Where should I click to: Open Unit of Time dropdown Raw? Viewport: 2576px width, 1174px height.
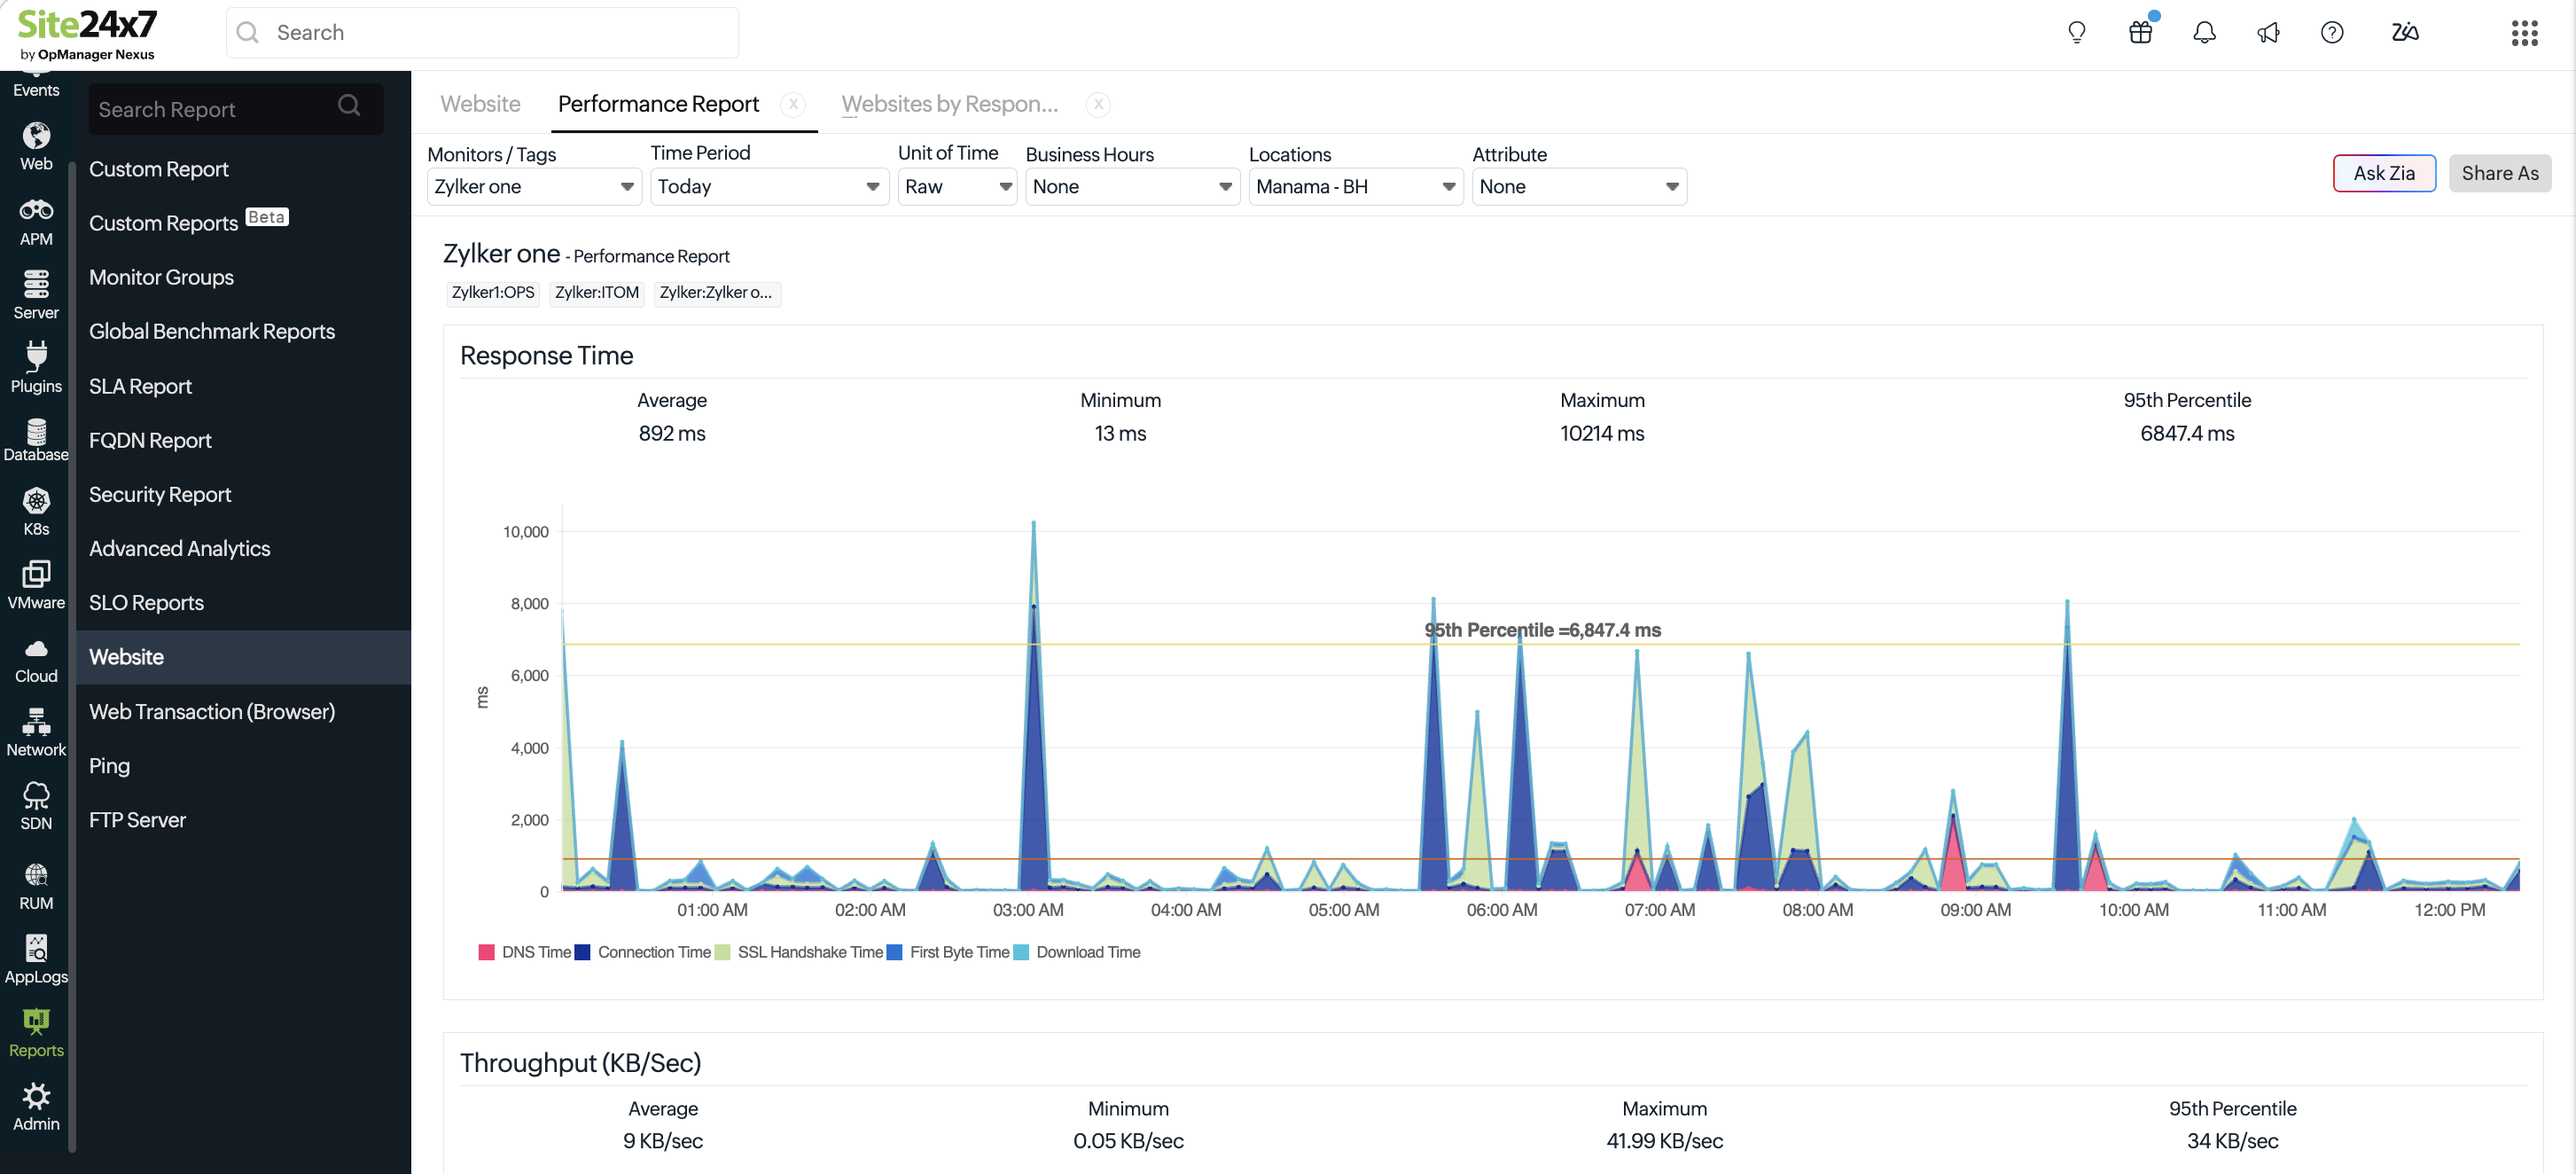(957, 187)
